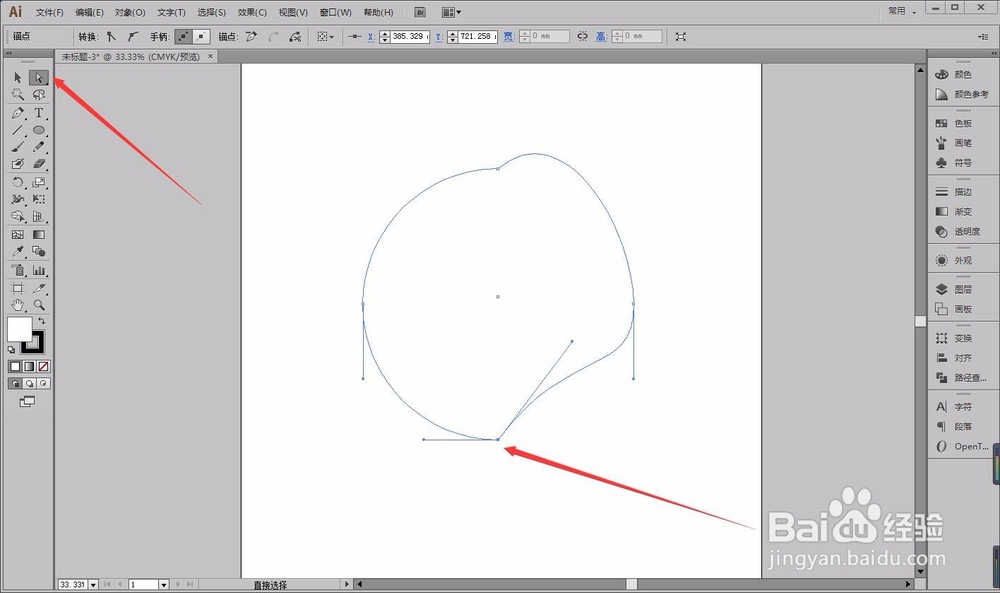Select the Eraser tool
The width and height of the screenshot is (1000, 593).
pos(38,164)
